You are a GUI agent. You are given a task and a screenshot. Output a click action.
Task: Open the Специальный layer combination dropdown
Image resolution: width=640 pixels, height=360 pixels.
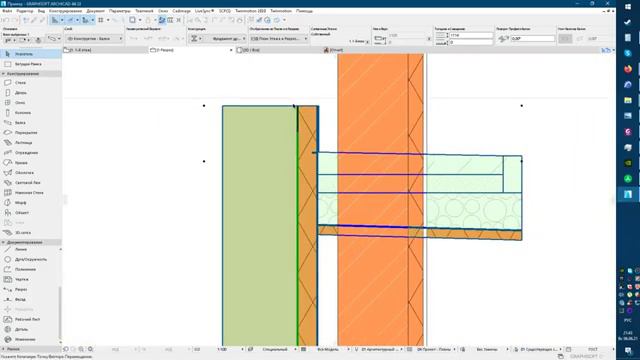click(x=276, y=349)
